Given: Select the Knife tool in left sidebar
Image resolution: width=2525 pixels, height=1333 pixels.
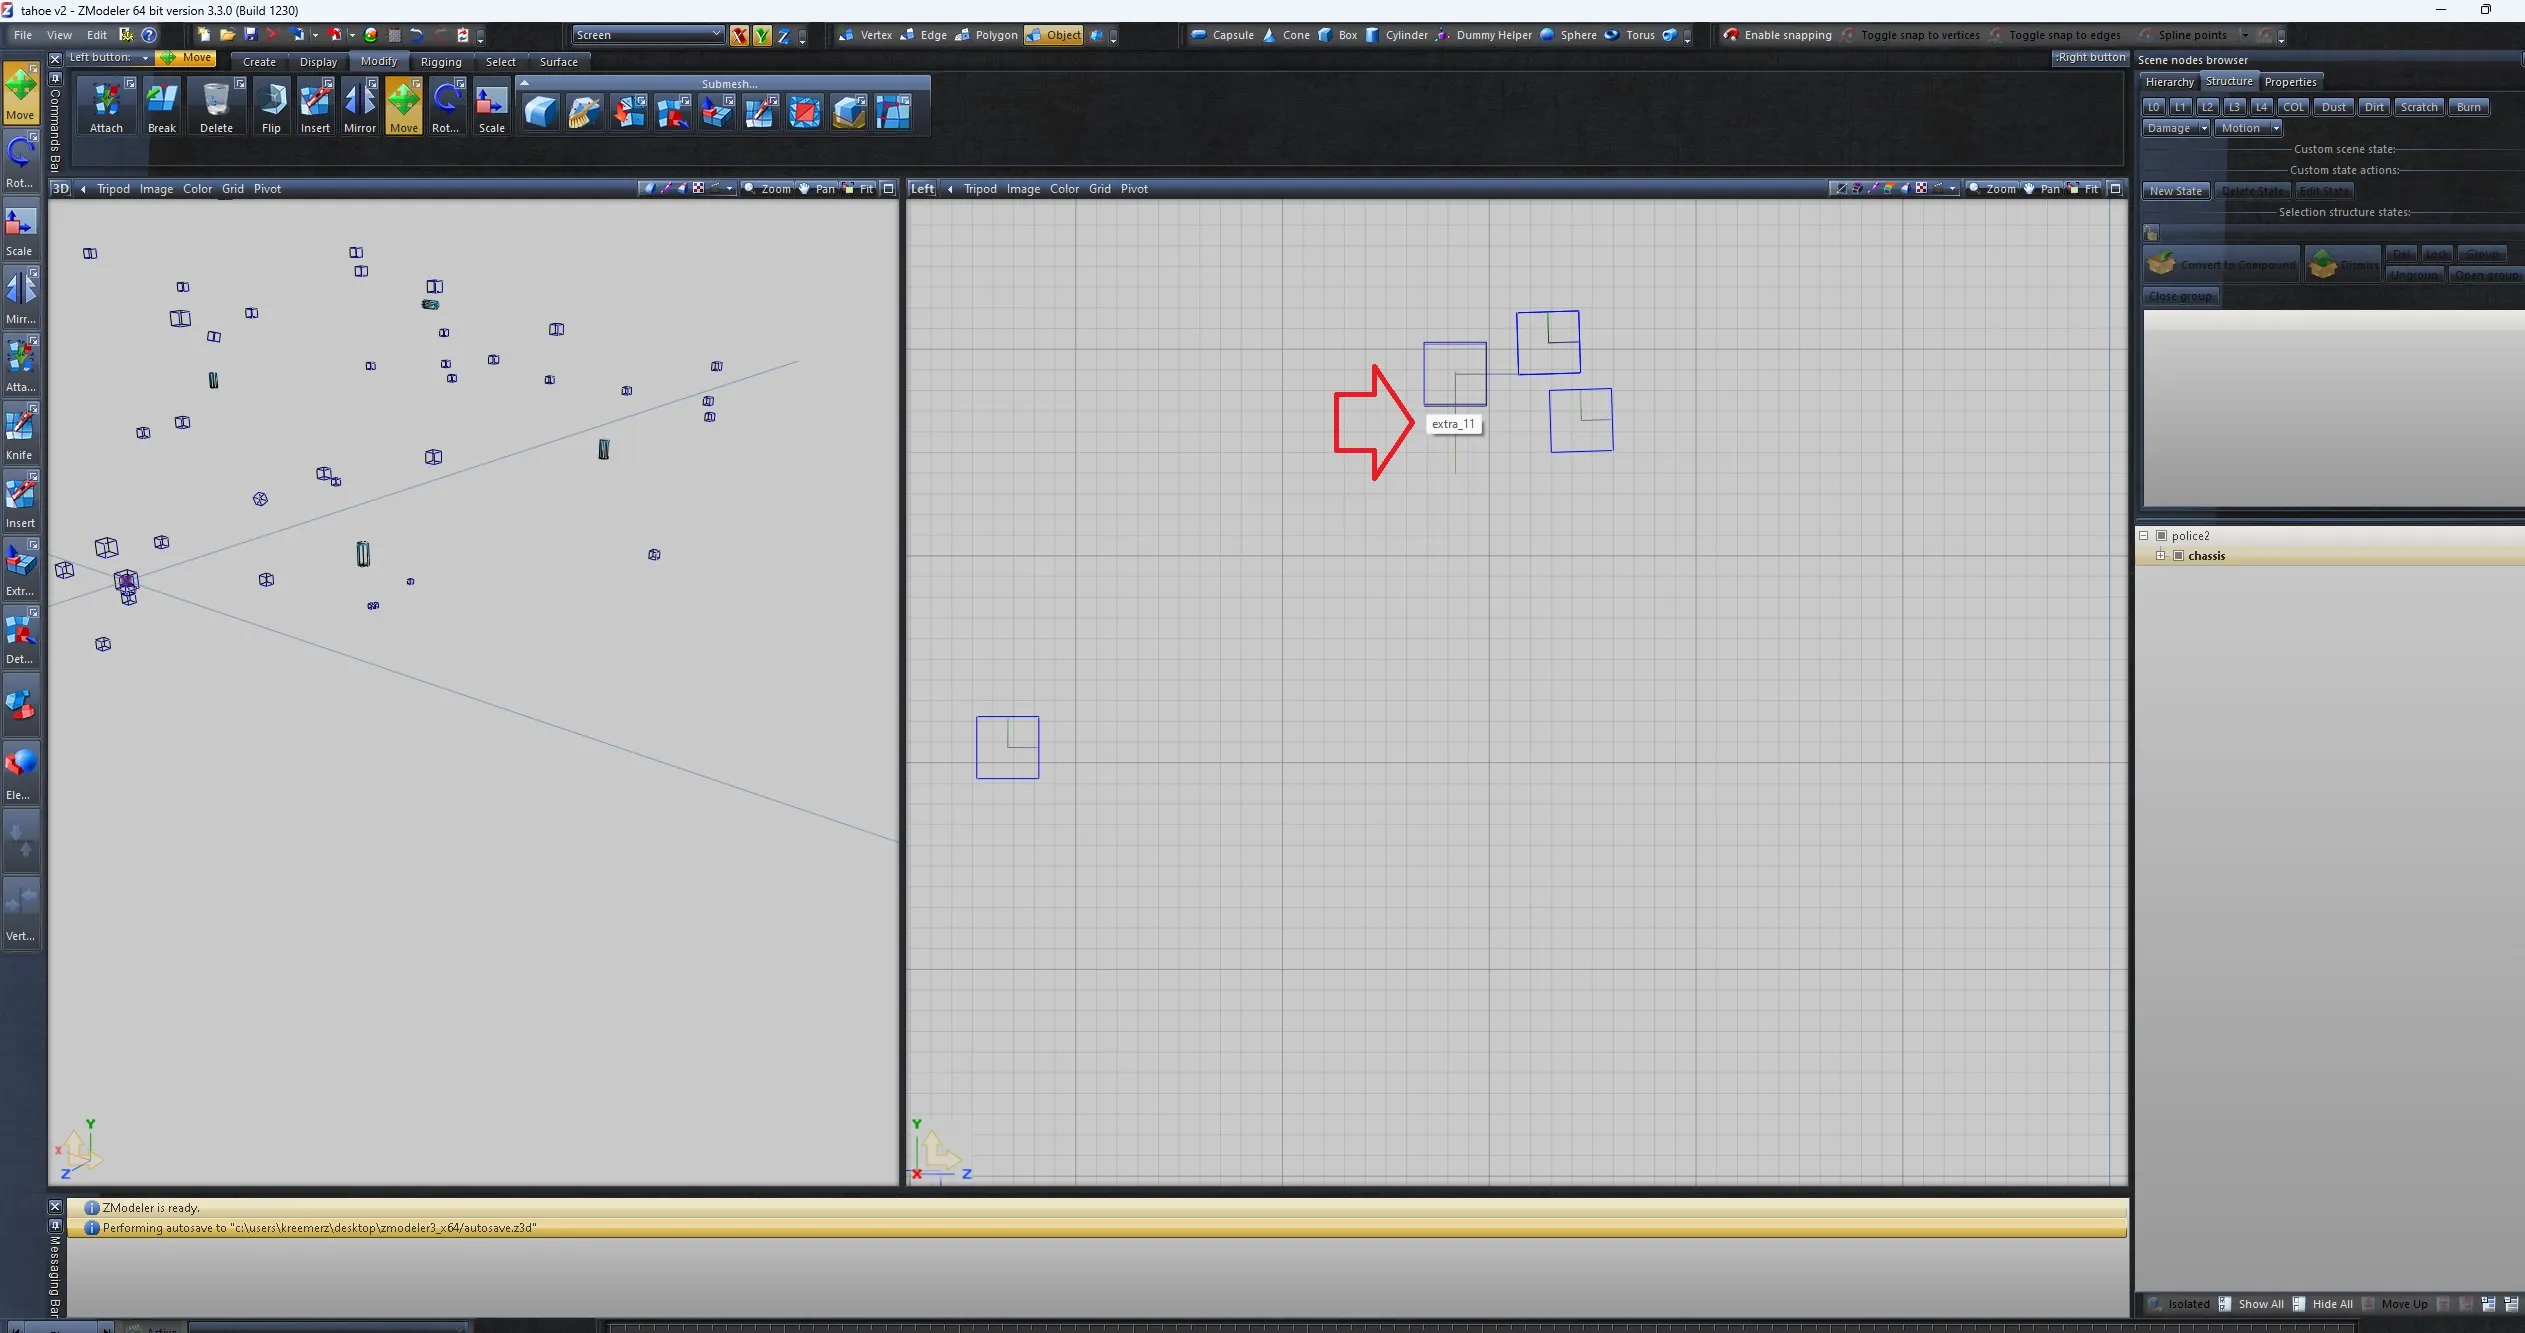Looking at the screenshot, I should [x=20, y=432].
